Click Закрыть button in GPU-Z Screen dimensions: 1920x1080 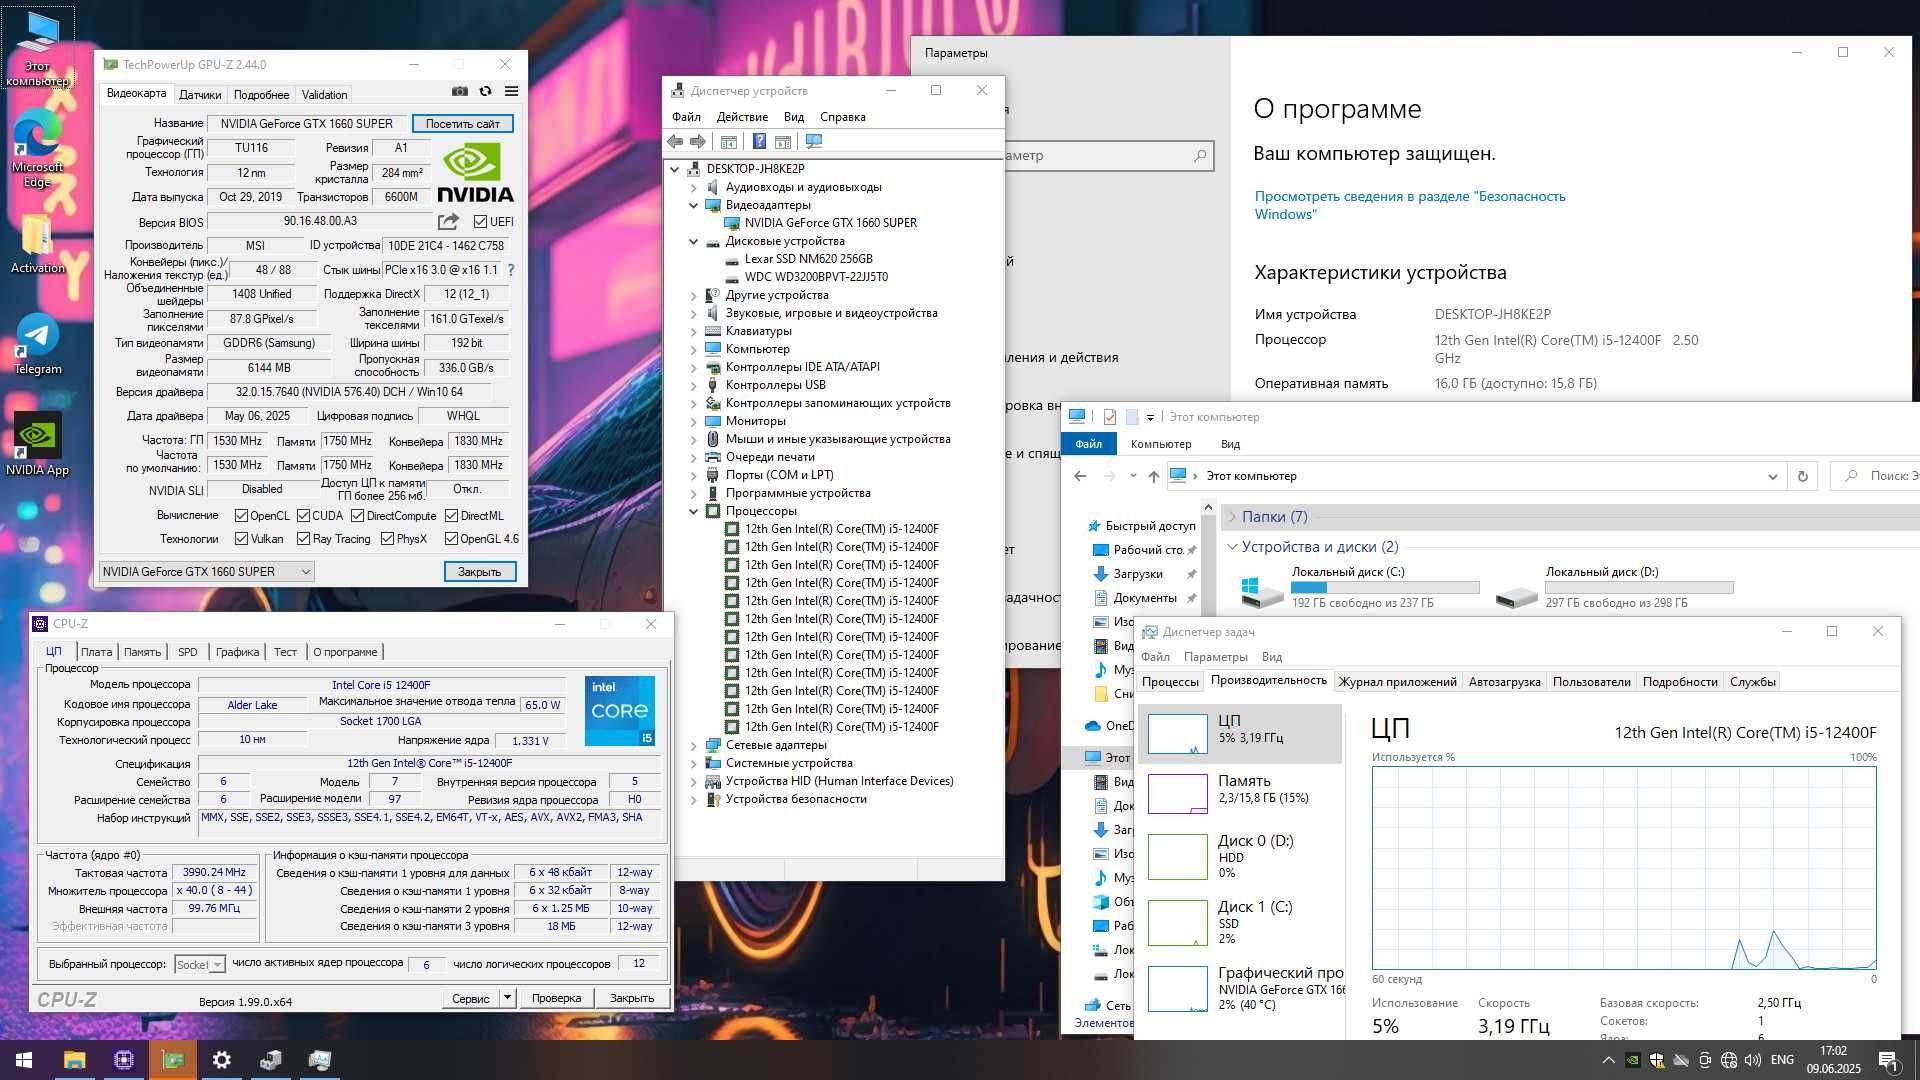pyautogui.click(x=480, y=572)
